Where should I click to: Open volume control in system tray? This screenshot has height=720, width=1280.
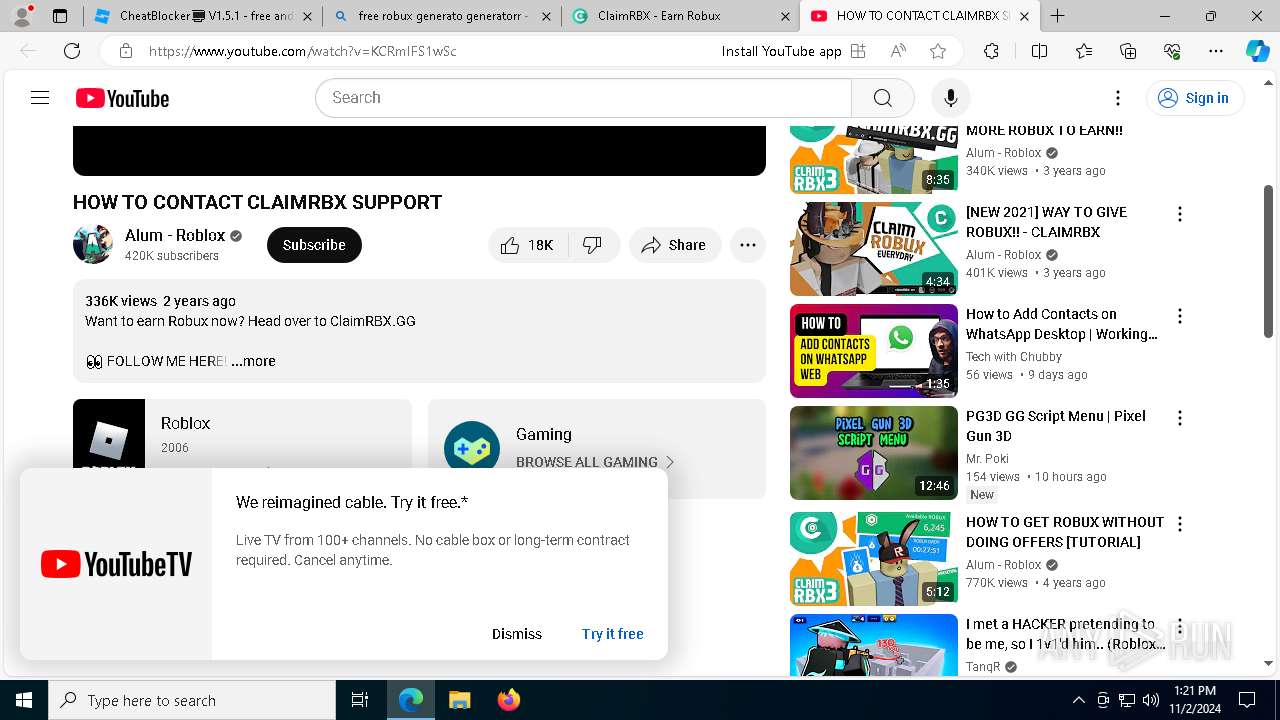tap(1151, 700)
